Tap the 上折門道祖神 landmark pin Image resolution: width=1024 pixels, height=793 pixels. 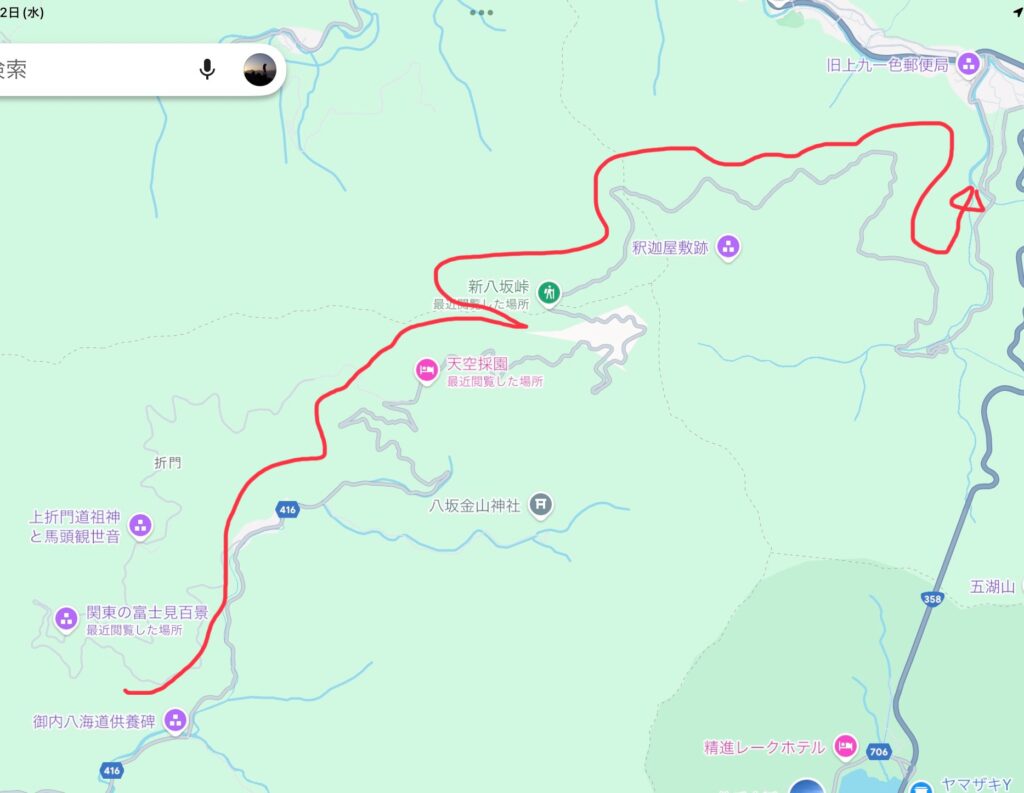[140, 526]
